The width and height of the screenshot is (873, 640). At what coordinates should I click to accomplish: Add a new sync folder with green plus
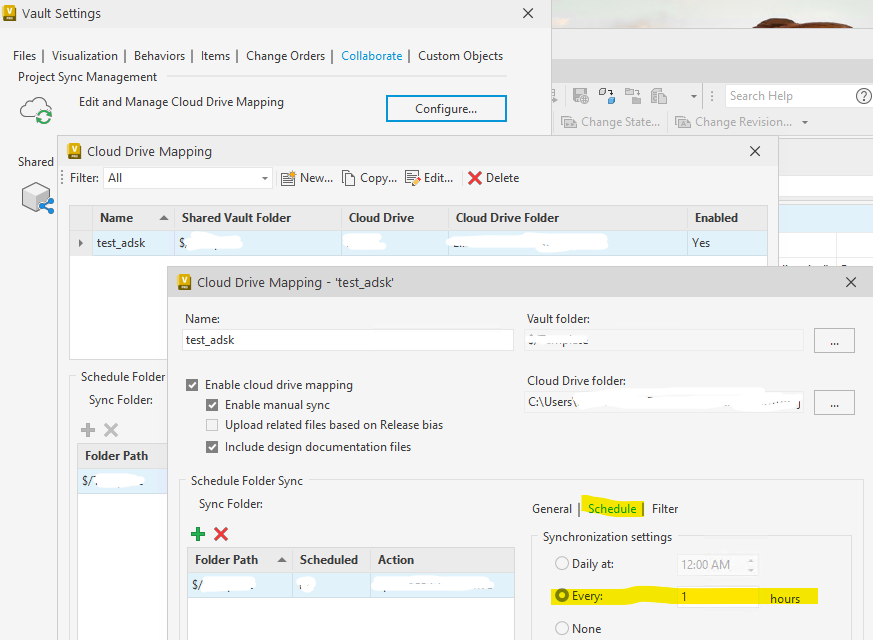tap(197, 533)
